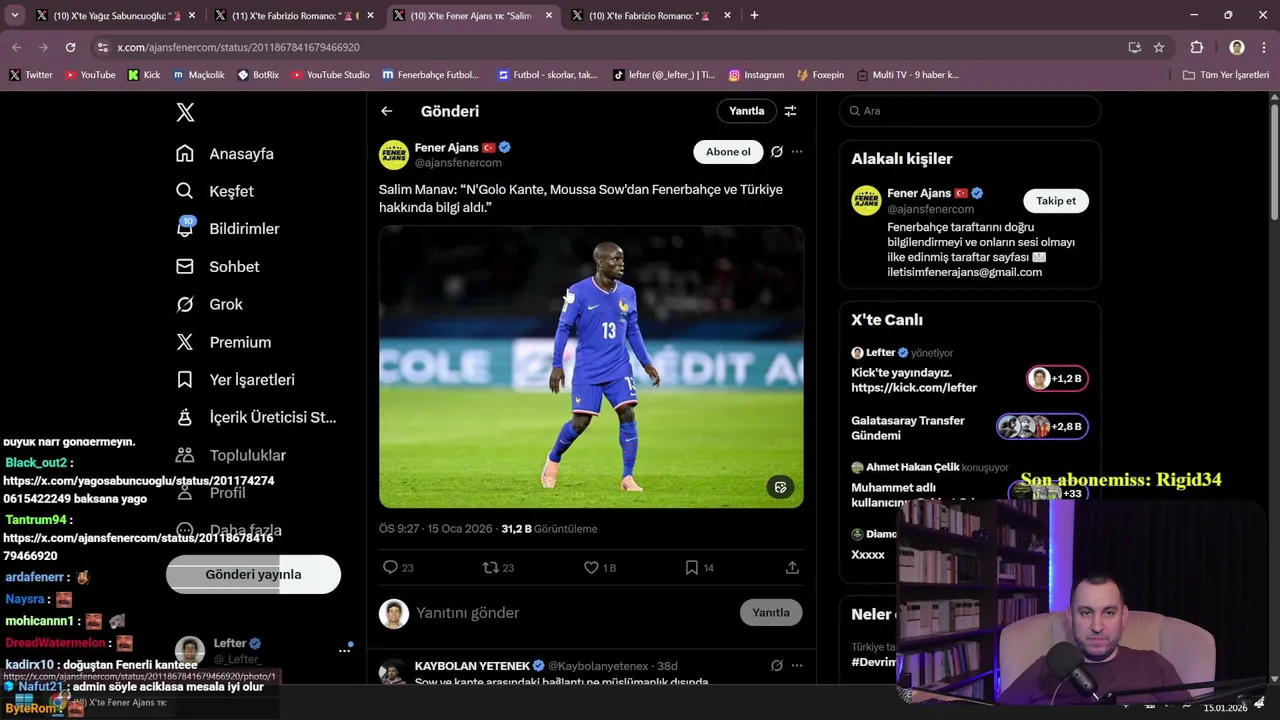1280x720 pixels.
Task: Click the Yanıtla button in post header
Action: 746,111
